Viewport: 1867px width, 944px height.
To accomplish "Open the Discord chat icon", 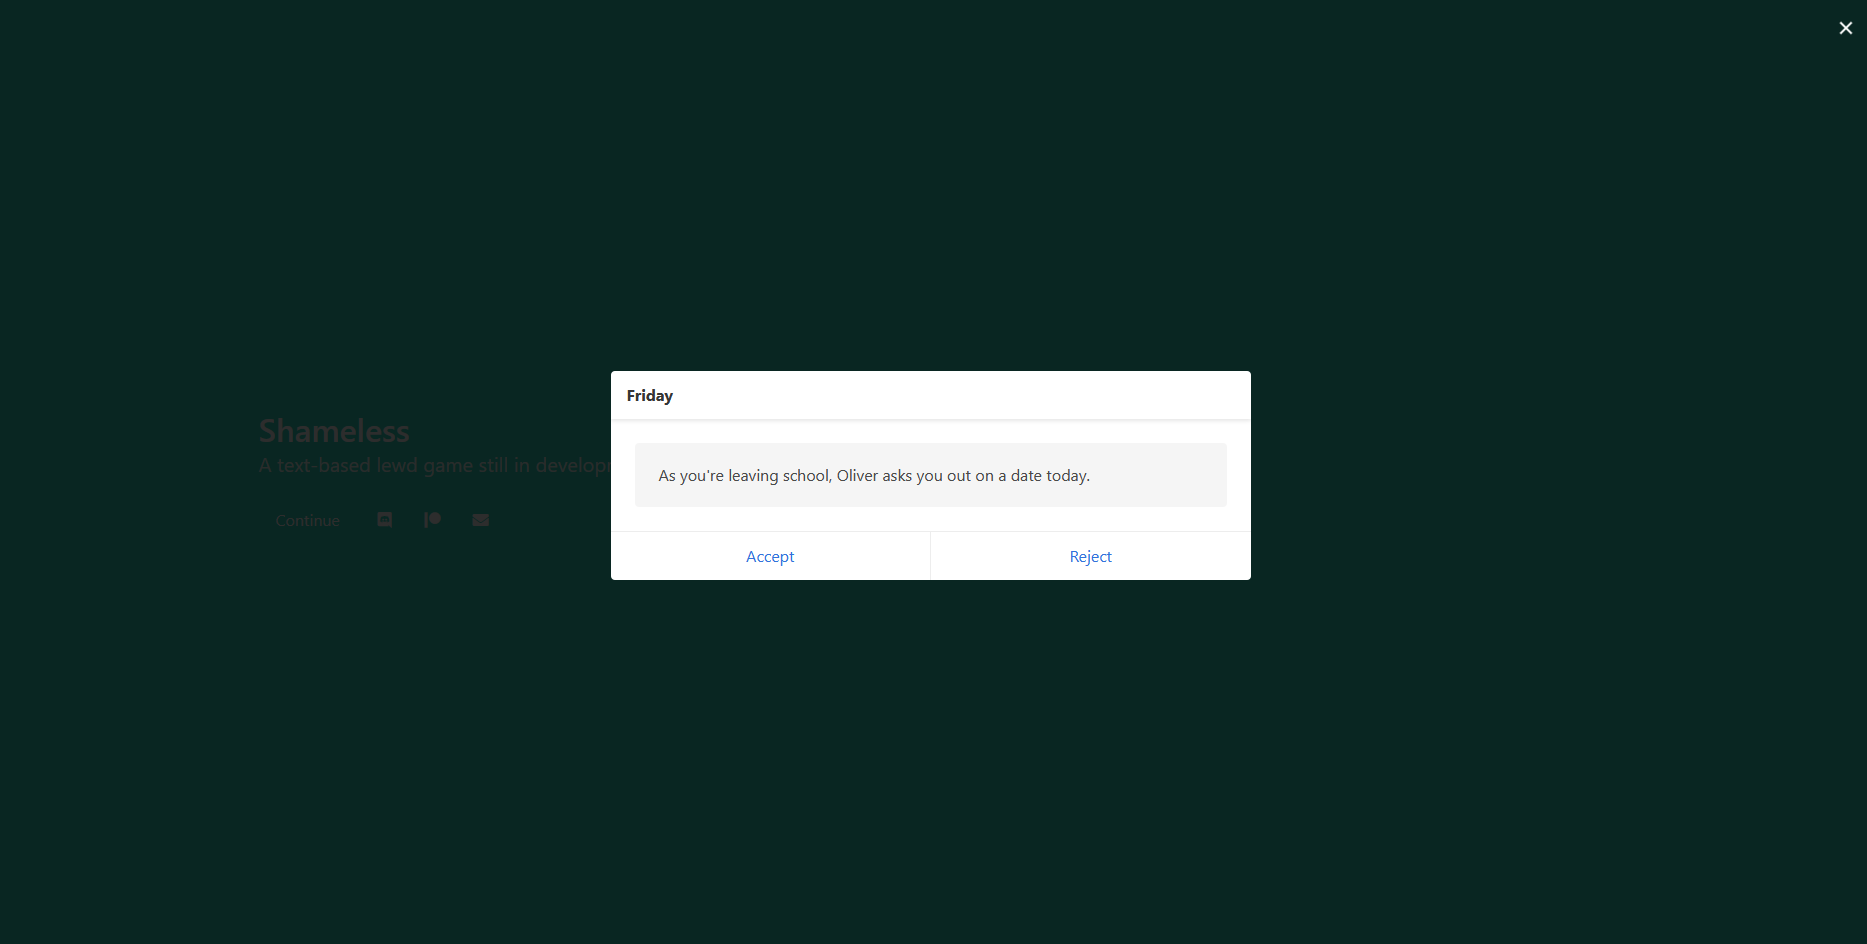I will click(385, 520).
